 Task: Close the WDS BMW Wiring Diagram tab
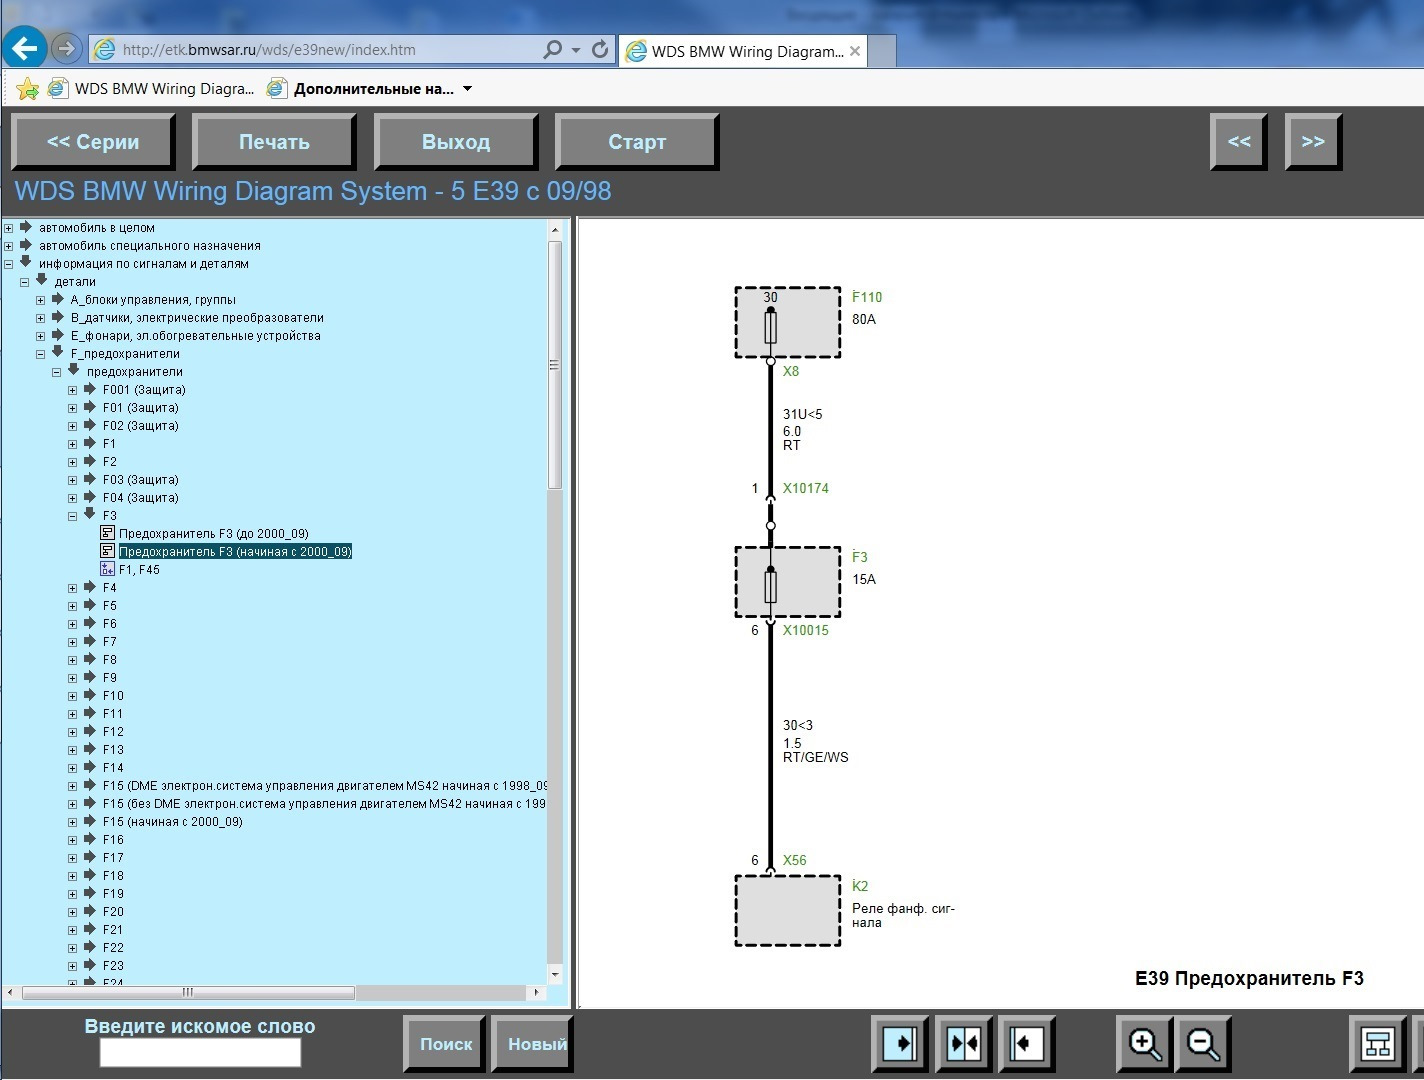[x=855, y=51]
